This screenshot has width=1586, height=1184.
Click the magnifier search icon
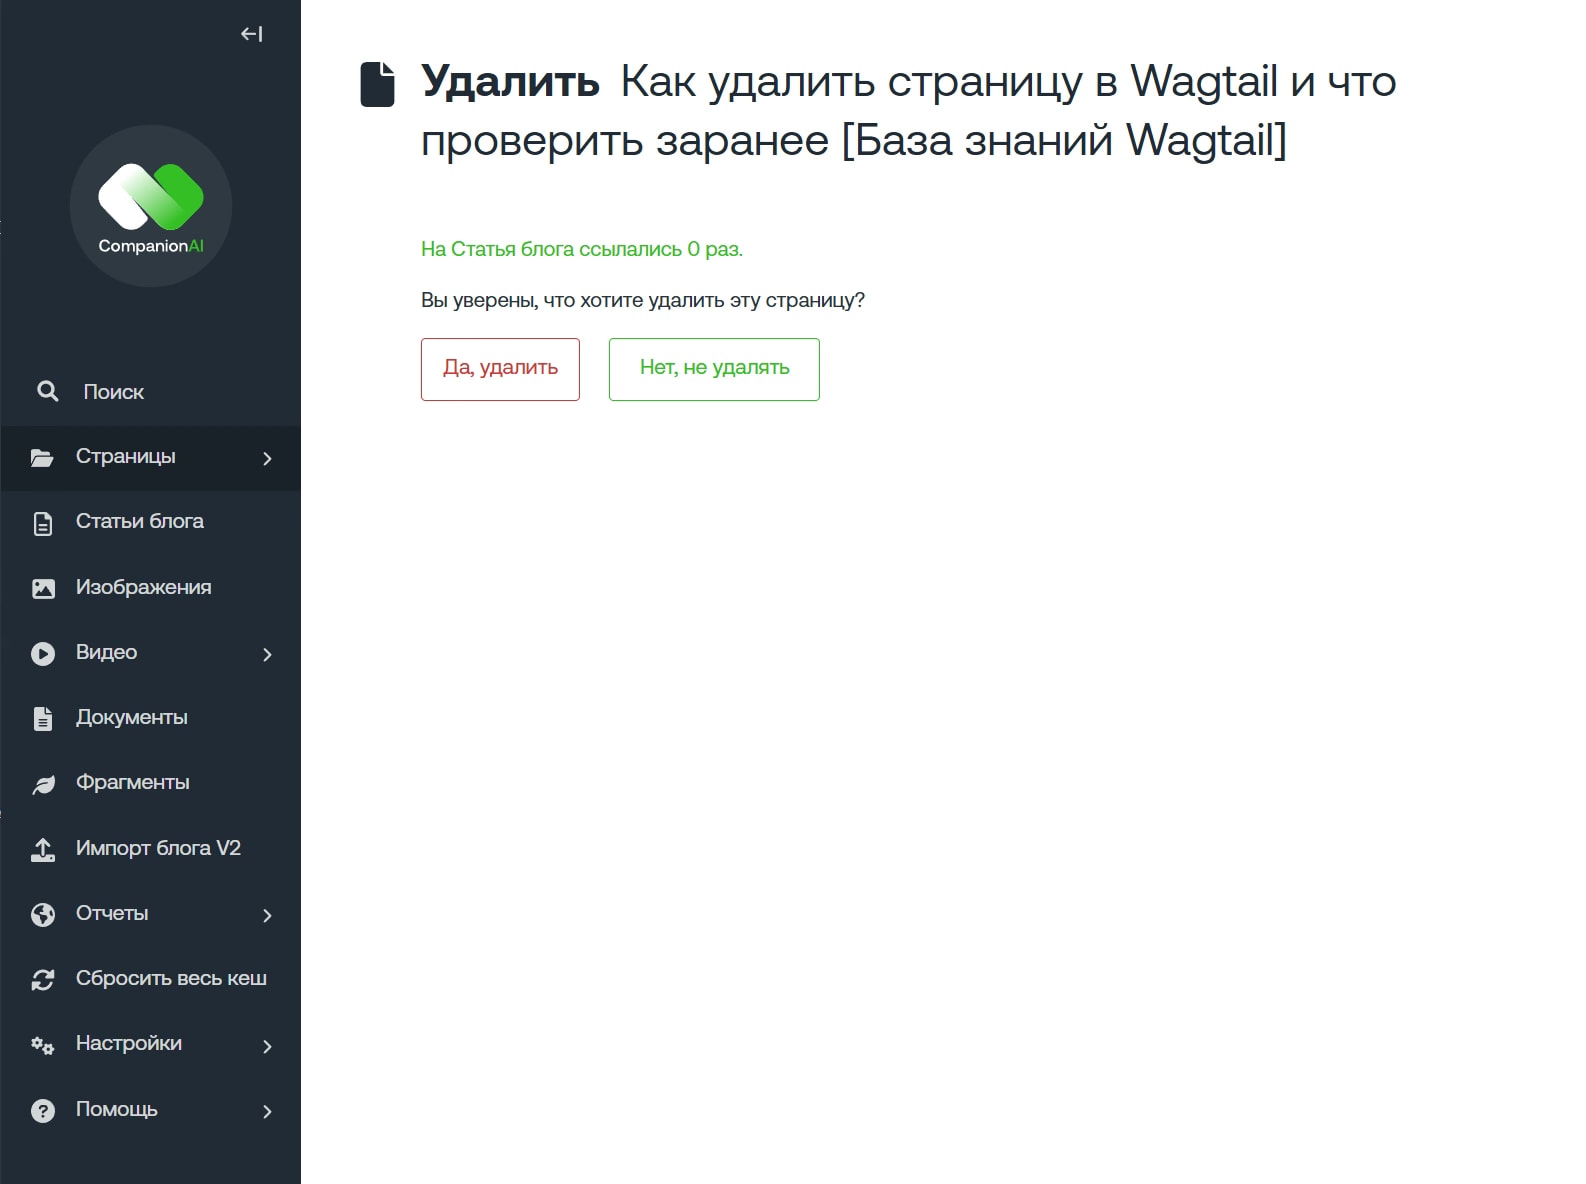[x=47, y=391]
